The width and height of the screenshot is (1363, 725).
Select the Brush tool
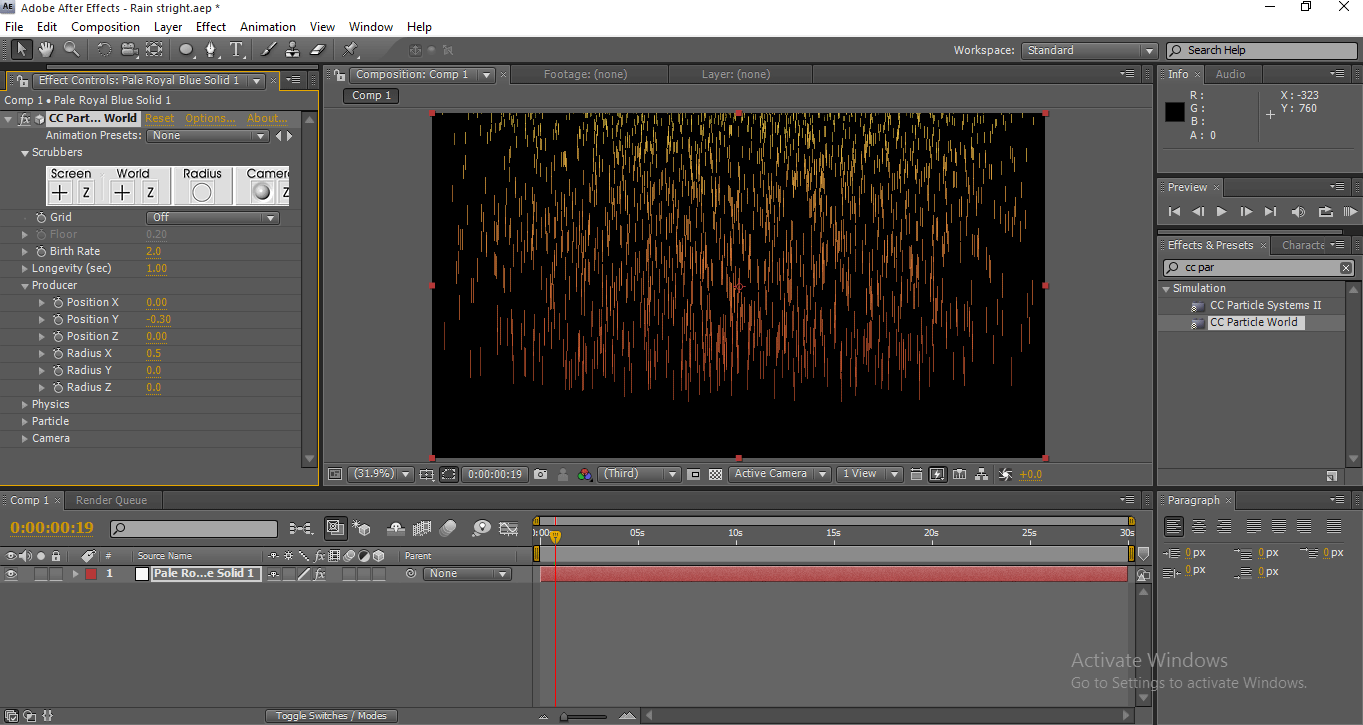[268, 49]
